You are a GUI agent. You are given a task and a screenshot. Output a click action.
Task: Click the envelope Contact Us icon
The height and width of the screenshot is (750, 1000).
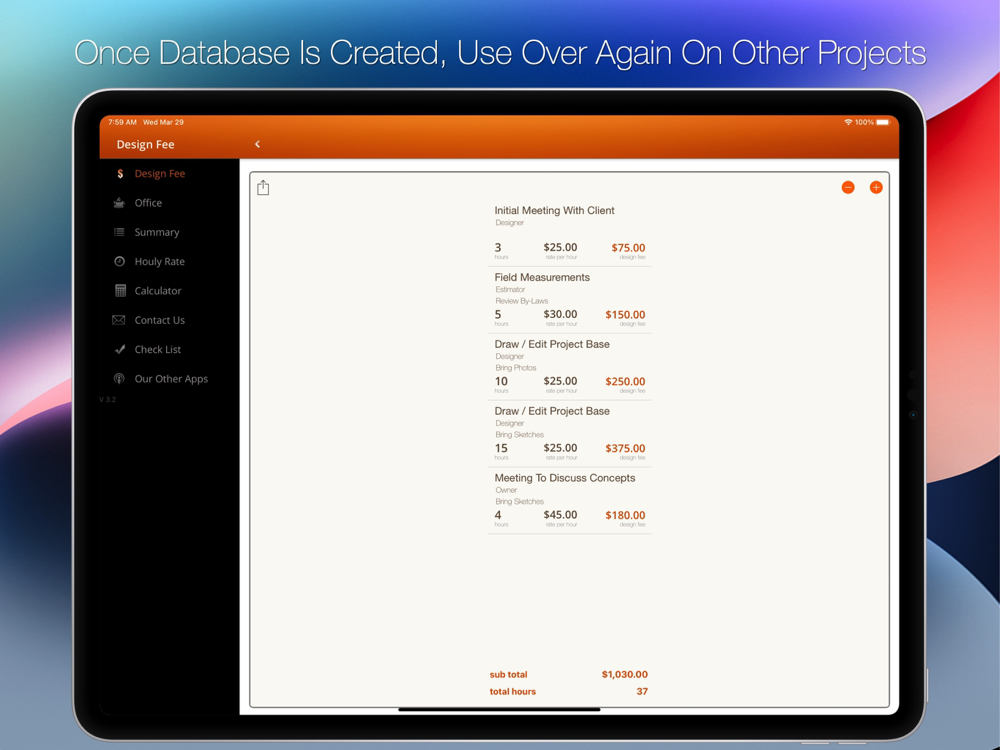click(x=119, y=320)
